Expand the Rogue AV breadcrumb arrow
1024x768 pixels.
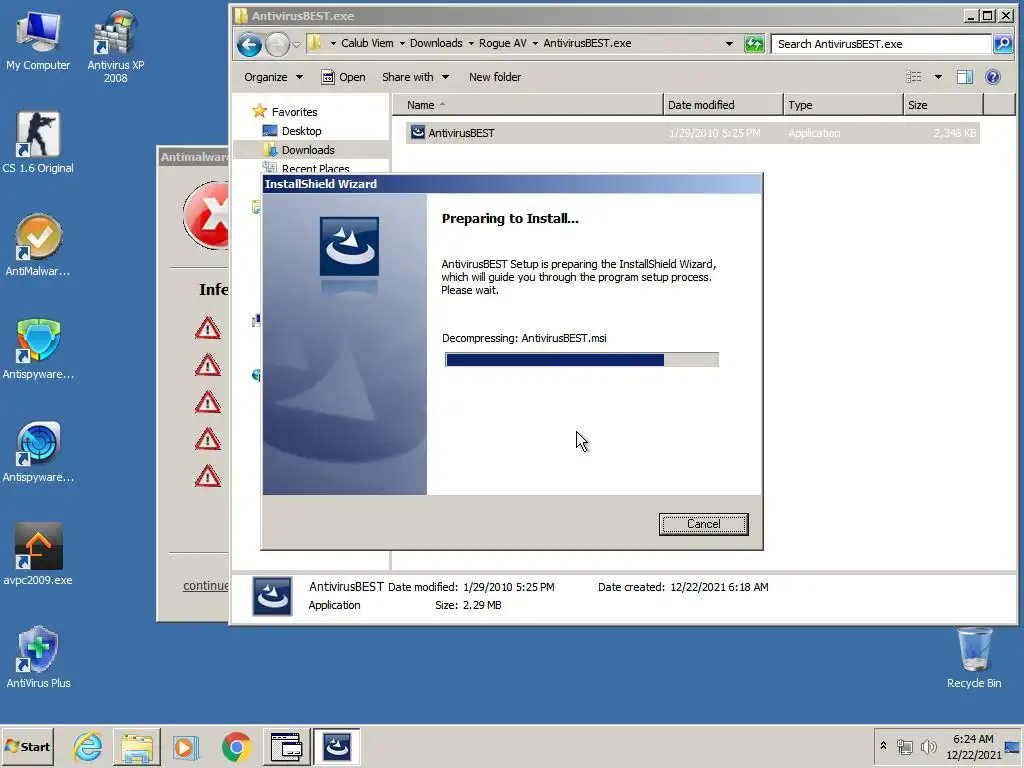point(535,43)
